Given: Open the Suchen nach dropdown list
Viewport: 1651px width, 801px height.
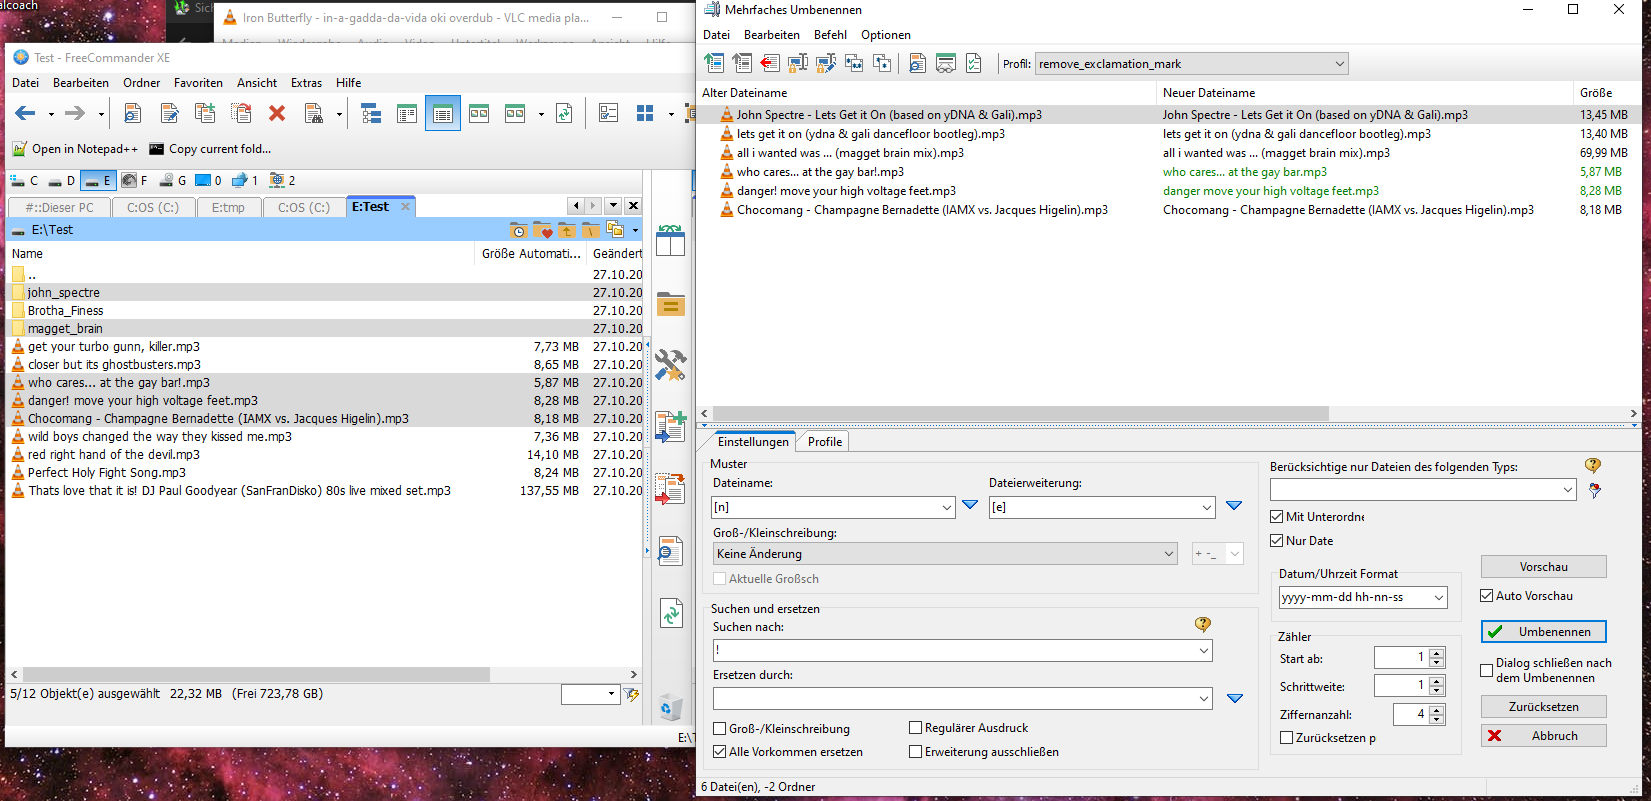Looking at the screenshot, I should point(1203,651).
